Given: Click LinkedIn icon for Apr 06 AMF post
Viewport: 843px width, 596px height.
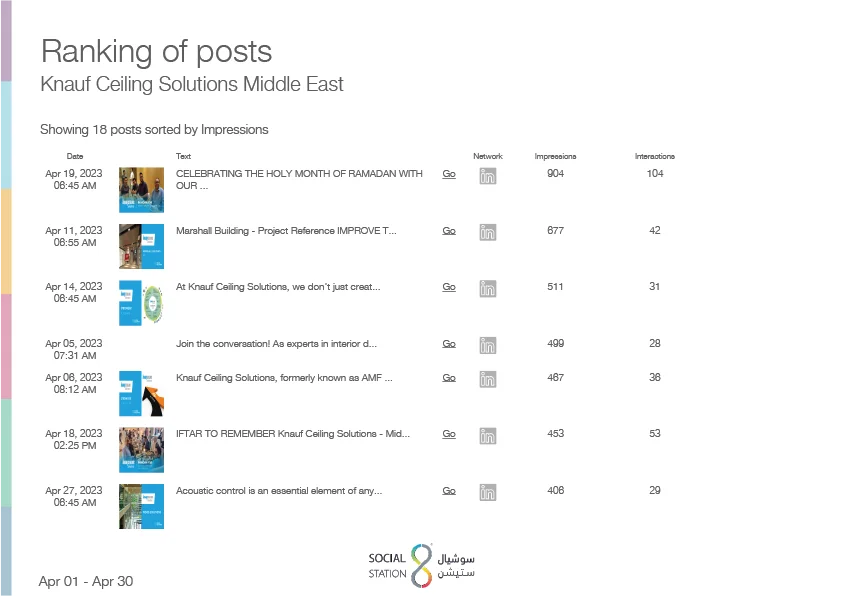Looking at the screenshot, I should coord(488,380).
